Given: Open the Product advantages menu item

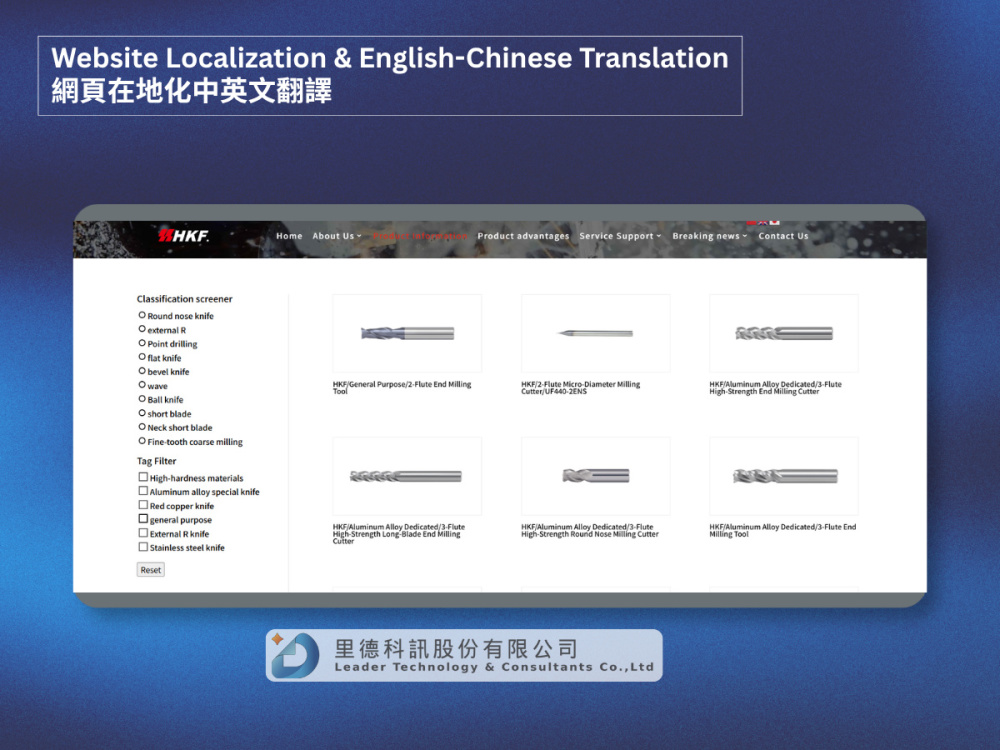Looking at the screenshot, I should (523, 236).
